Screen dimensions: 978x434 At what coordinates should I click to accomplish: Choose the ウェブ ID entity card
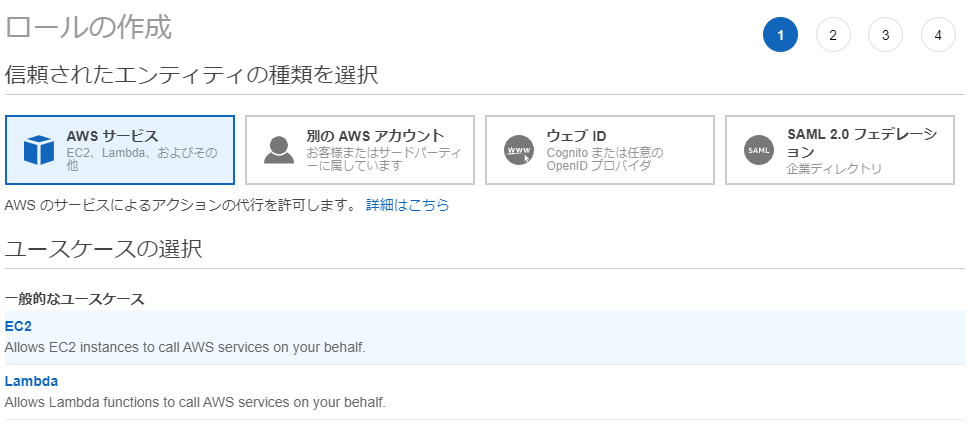600,150
